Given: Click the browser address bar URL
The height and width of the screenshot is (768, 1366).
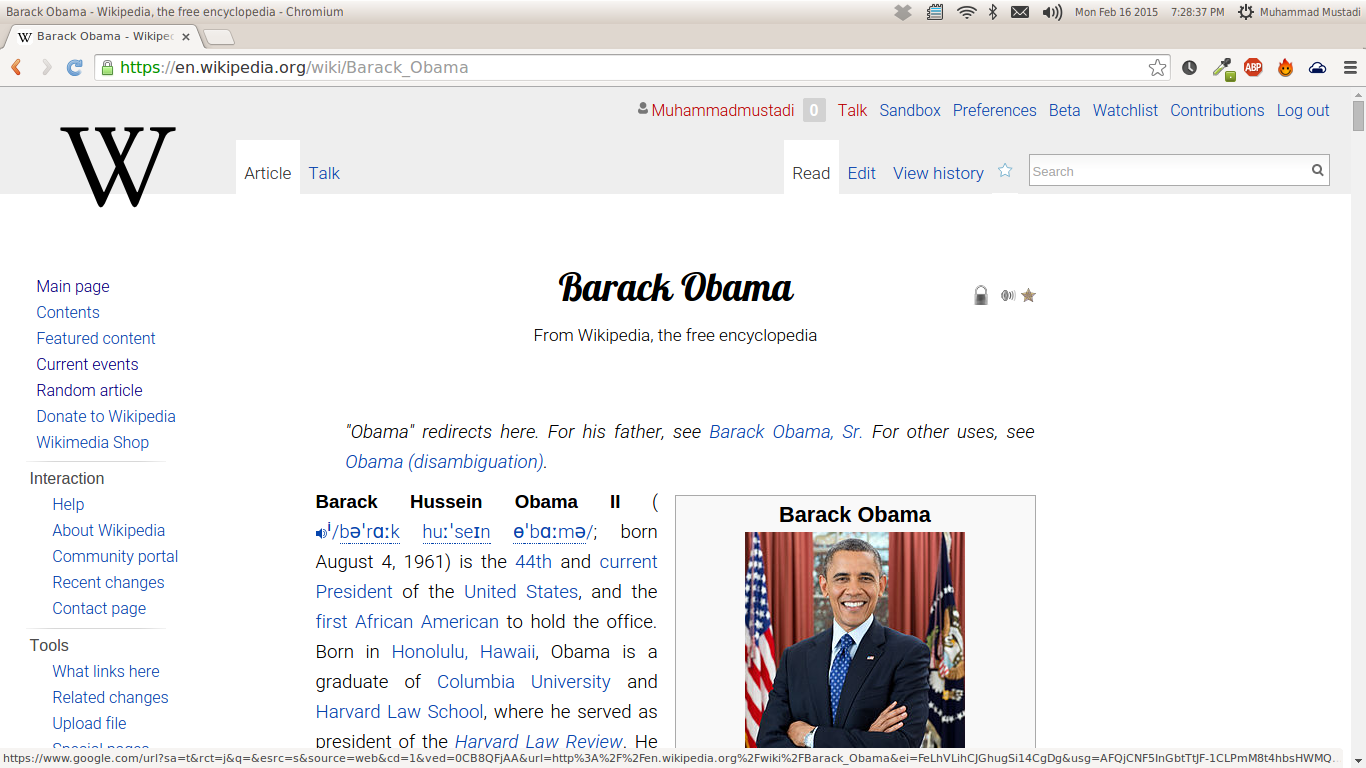Looking at the screenshot, I should (x=294, y=68).
